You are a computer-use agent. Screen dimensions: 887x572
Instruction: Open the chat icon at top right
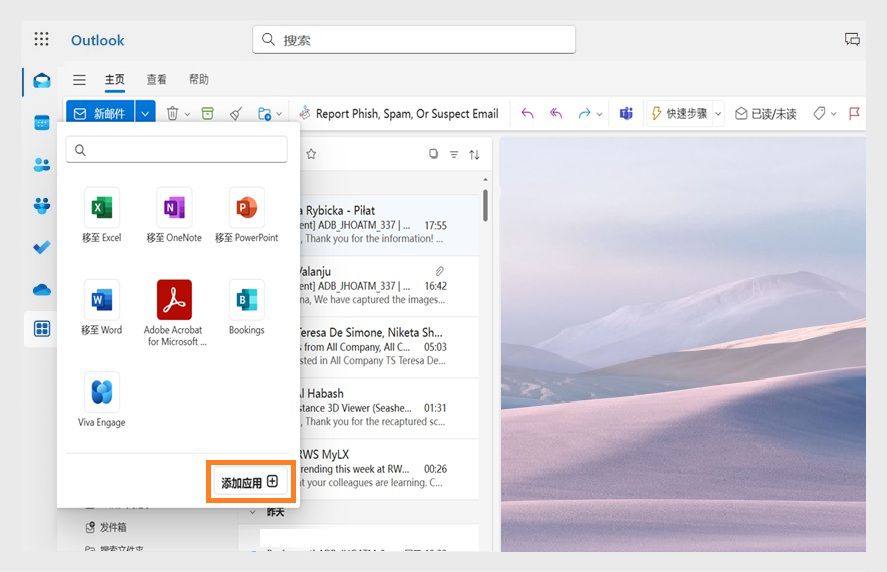pyautogui.click(x=852, y=39)
